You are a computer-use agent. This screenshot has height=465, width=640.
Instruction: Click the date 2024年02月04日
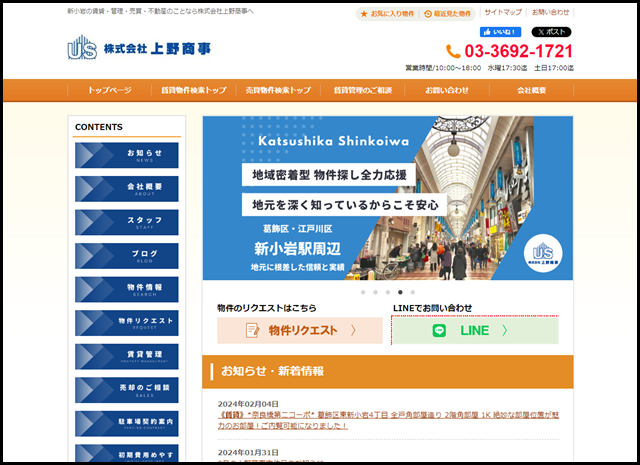(x=248, y=404)
